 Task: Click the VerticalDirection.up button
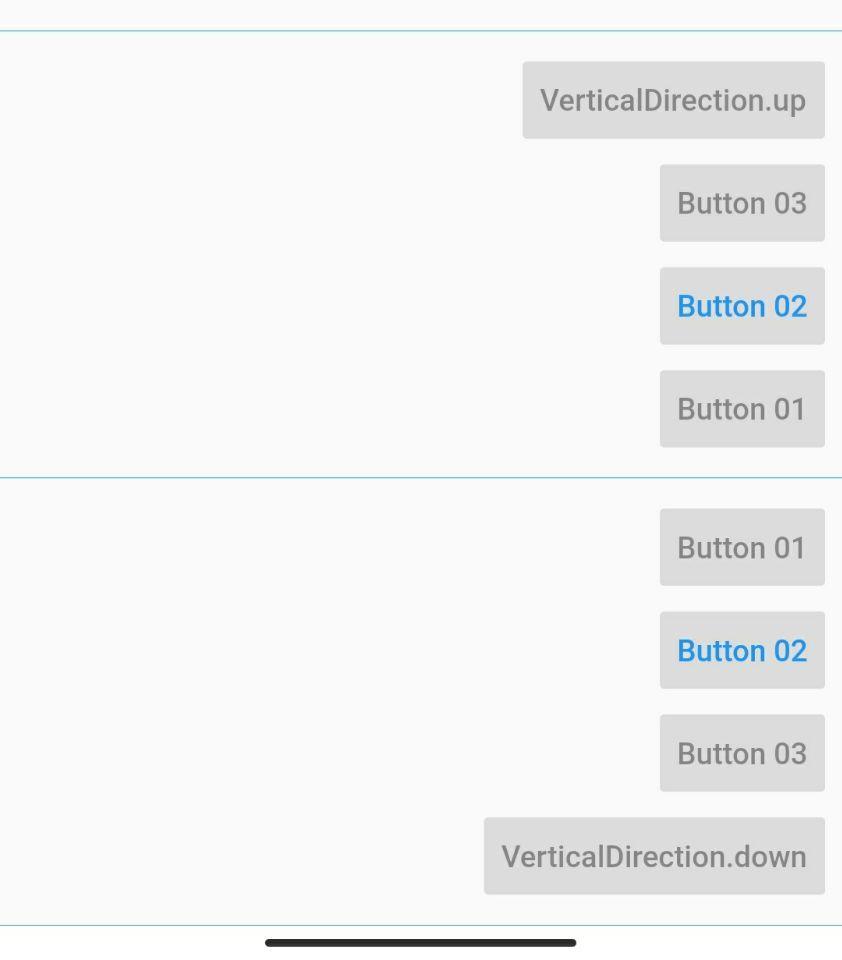673,100
